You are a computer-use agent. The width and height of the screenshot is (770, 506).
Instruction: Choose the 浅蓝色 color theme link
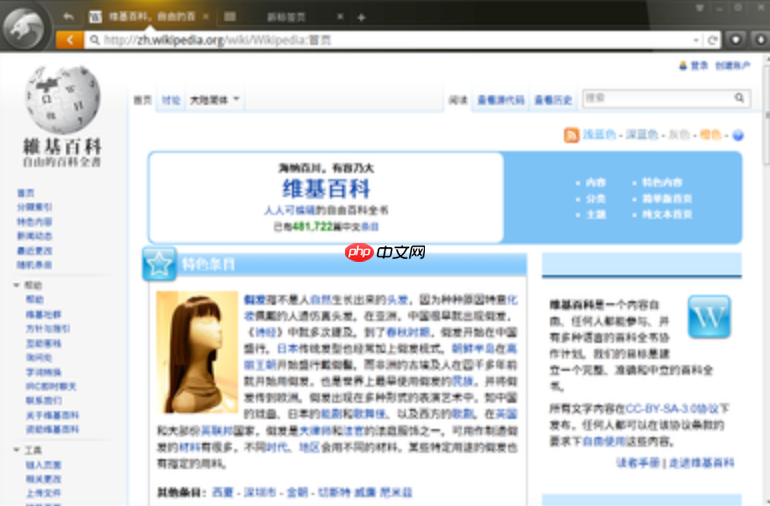click(599, 135)
